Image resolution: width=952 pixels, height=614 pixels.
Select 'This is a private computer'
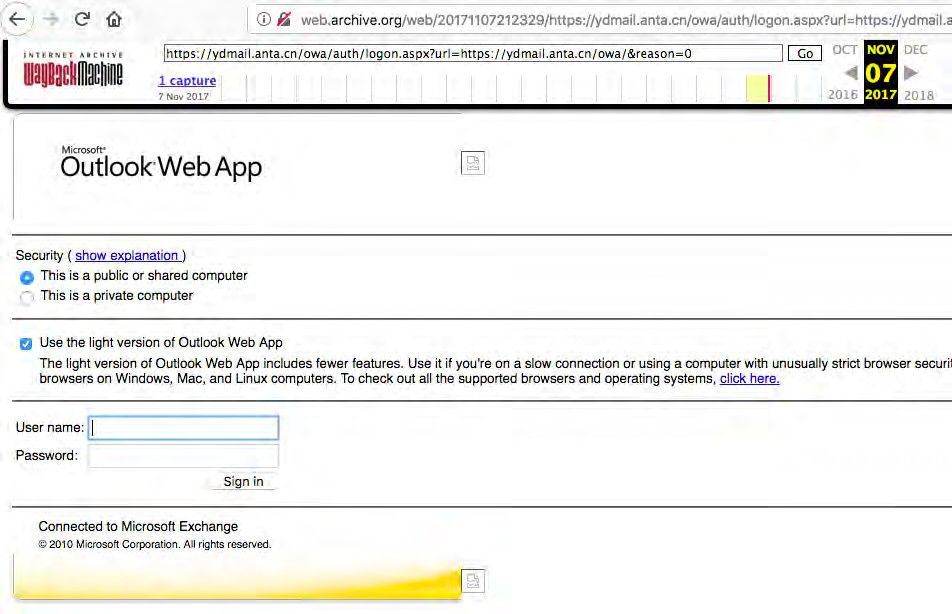pyautogui.click(x=27, y=298)
